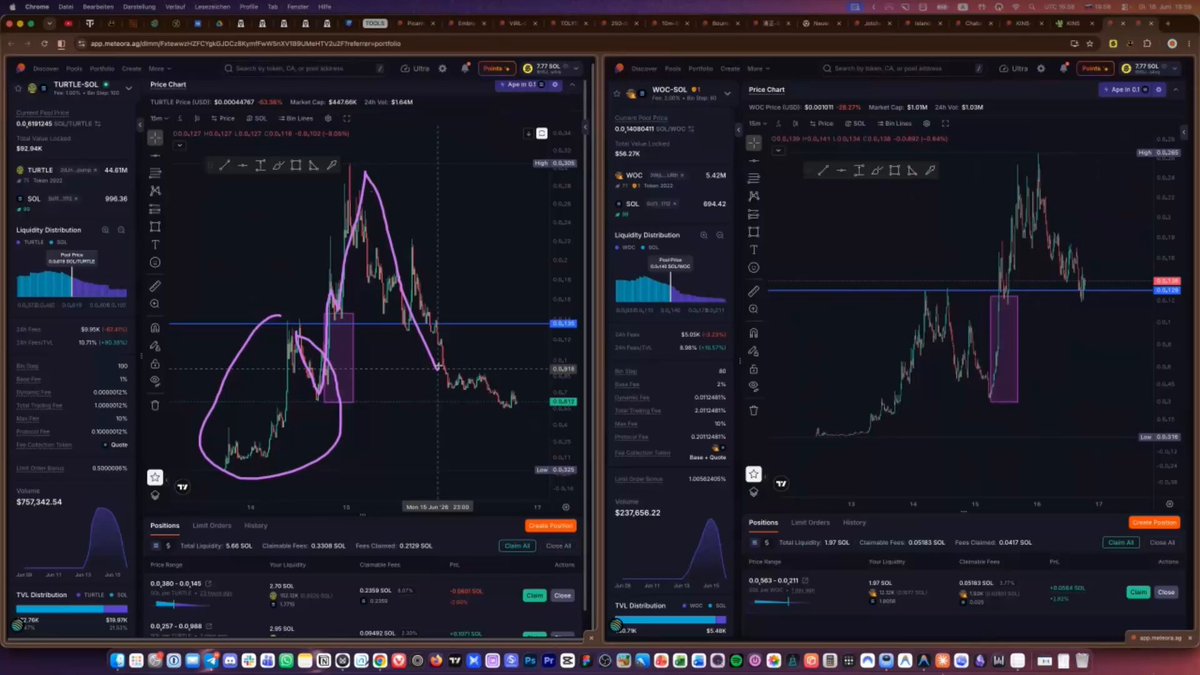
Task: Select crosshair cursor tool in TURTLE-SOL chart
Action: 155,136
